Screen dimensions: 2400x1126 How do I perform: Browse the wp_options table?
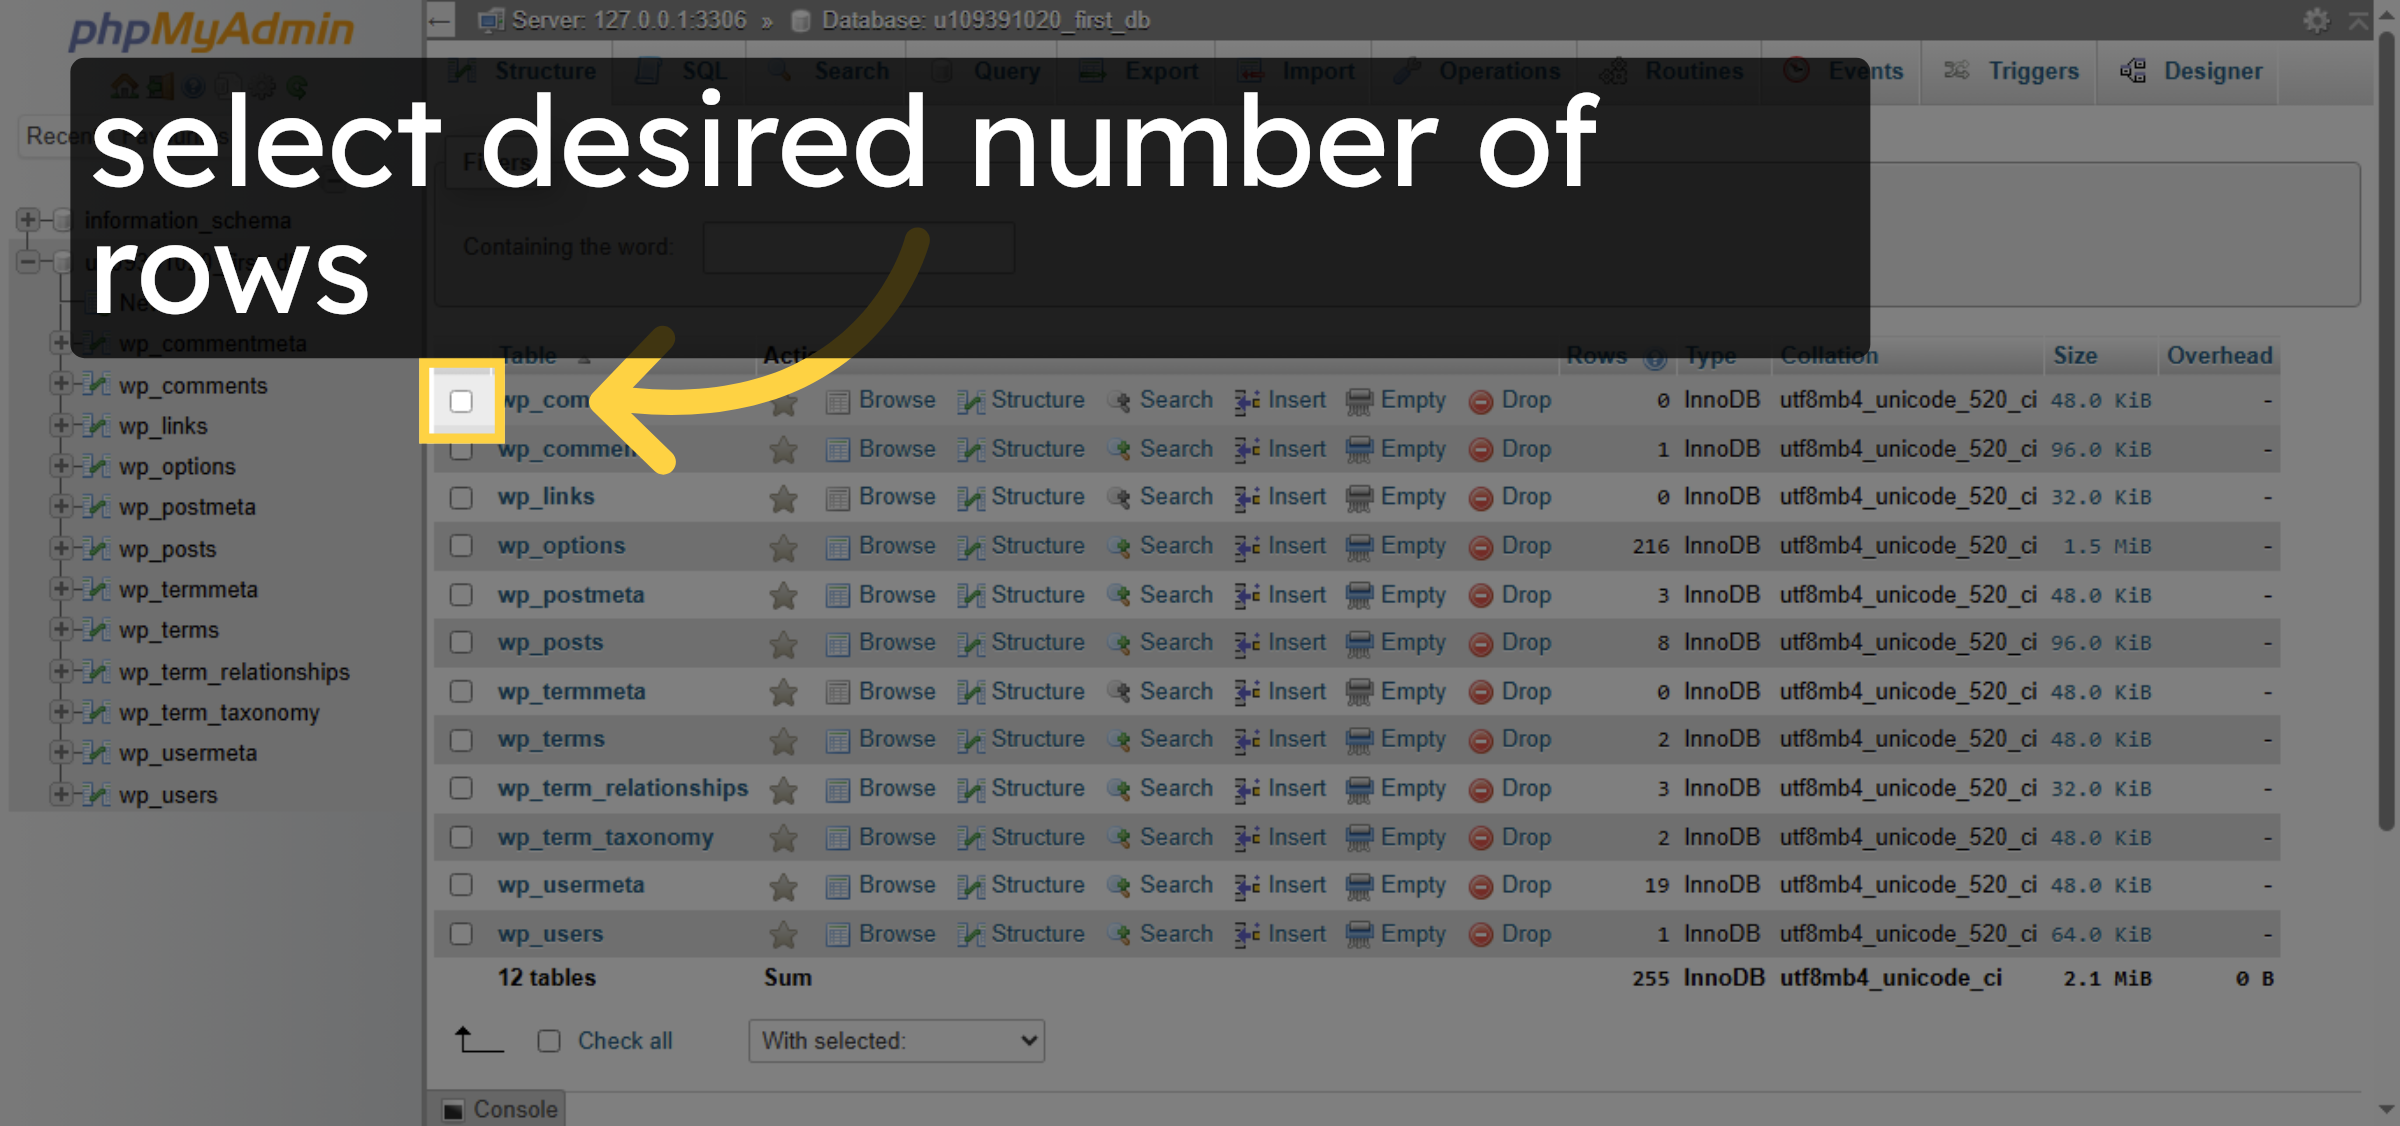[897, 546]
